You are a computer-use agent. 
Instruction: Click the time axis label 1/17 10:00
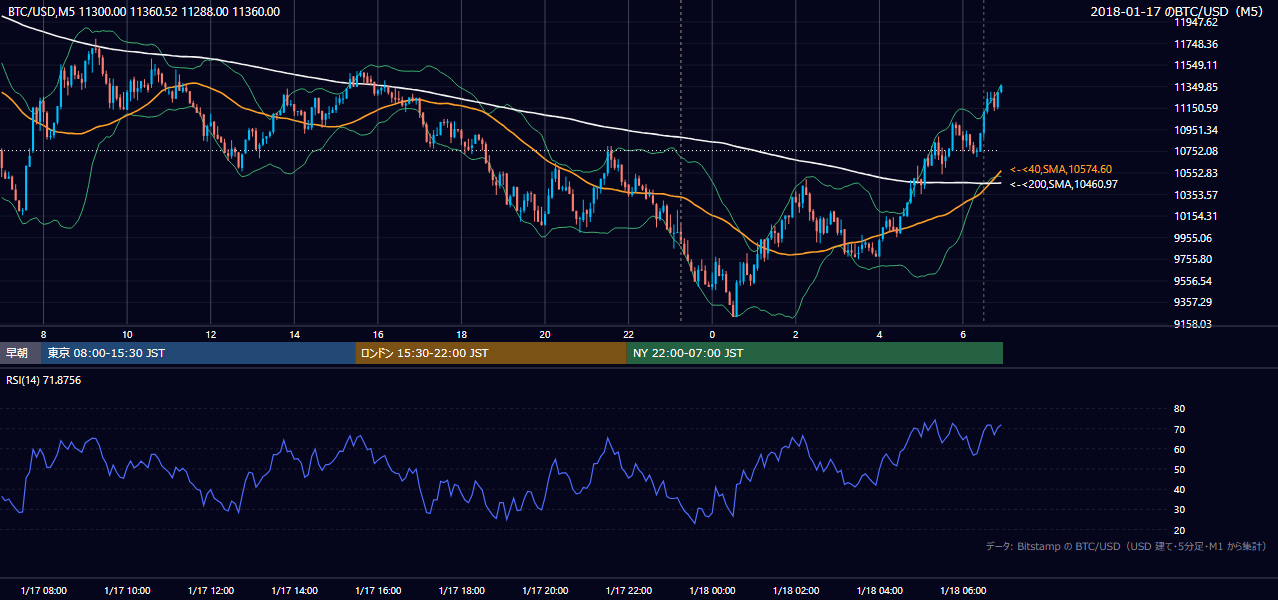pyautogui.click(x=127, y=591)
